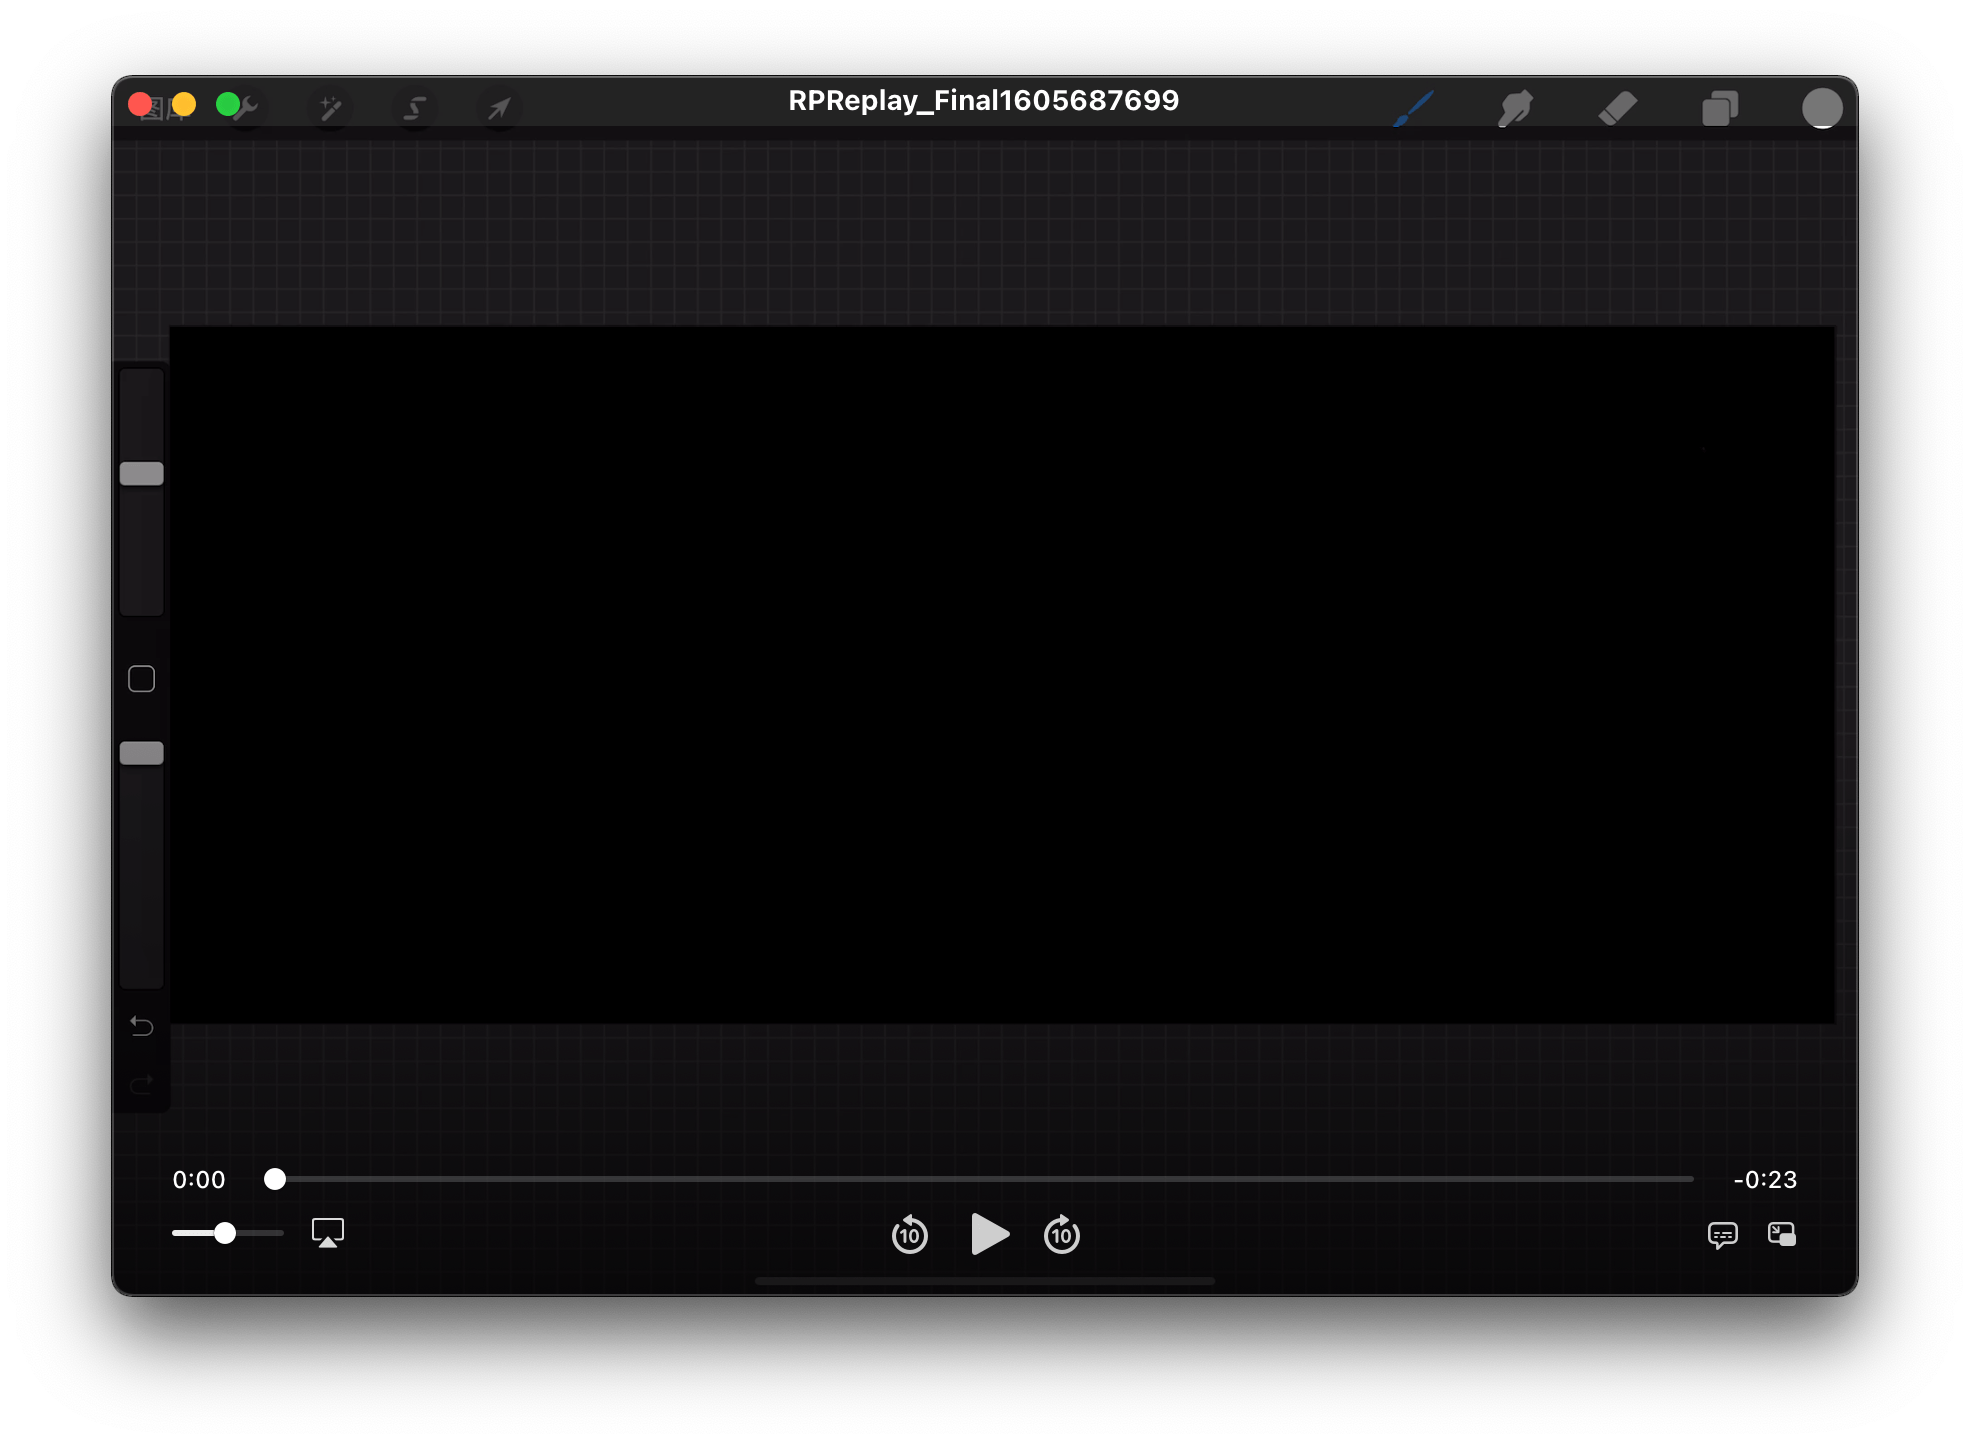
Task: Adjust the volume slider knob
Action: (225, 1233)
